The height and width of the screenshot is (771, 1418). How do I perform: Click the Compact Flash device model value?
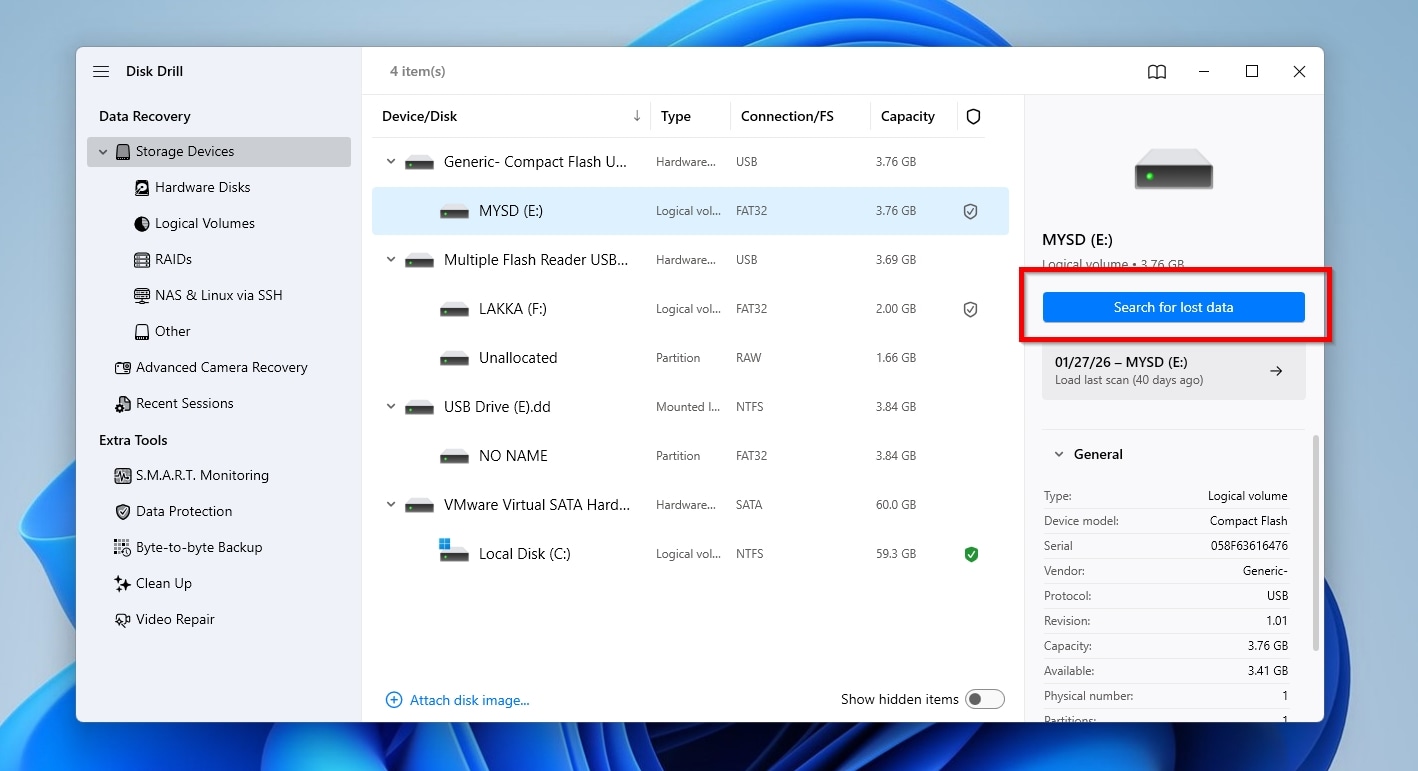coord(1248,521)
